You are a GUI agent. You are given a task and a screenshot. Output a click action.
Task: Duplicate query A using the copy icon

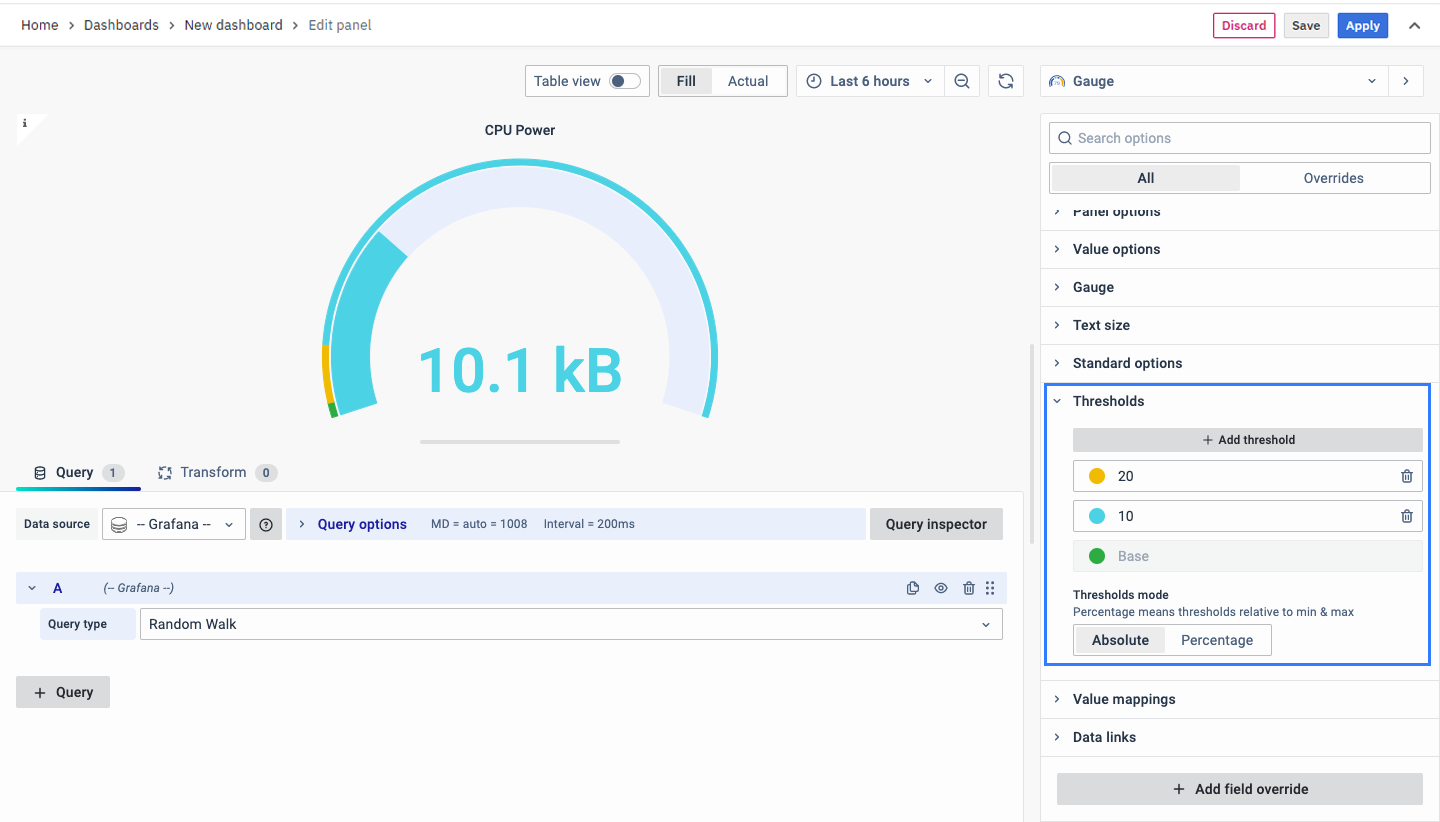click(913, 588)
